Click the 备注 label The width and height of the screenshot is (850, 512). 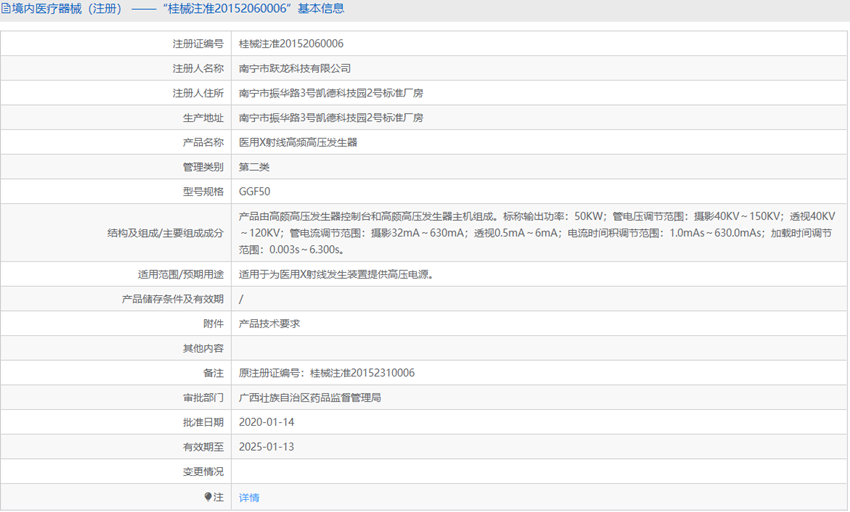pyautogui.click(x=214, y=373)
